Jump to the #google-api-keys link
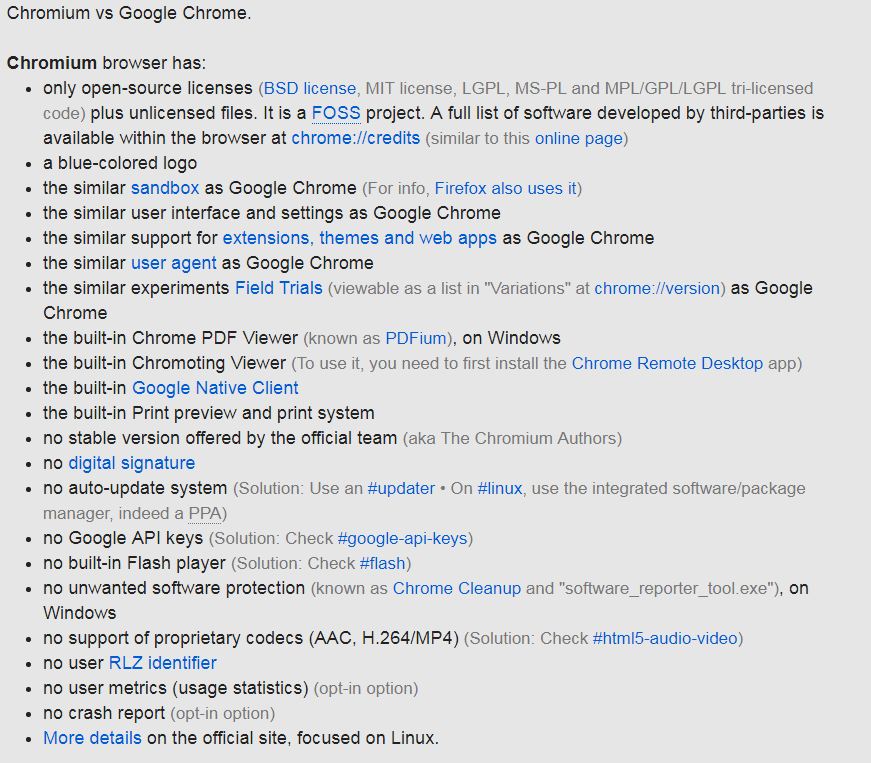This screenshot has height=763, width=871. (x=402, y=538)
